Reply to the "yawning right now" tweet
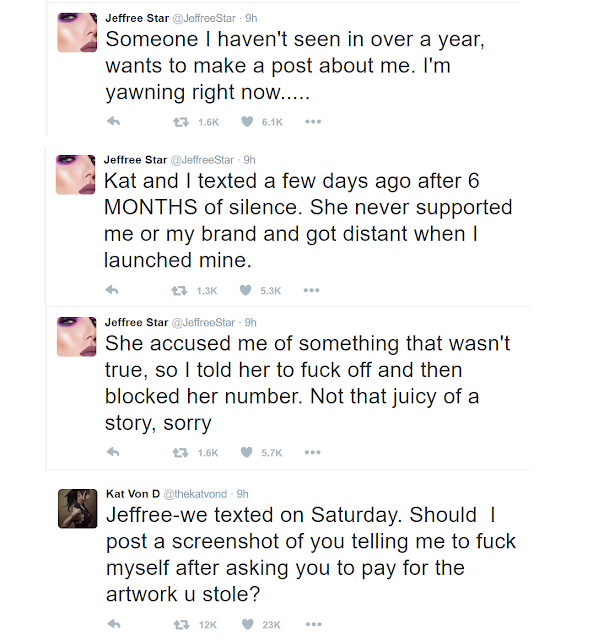The height and width of the screenshot is (640, 593). point(113,121)
